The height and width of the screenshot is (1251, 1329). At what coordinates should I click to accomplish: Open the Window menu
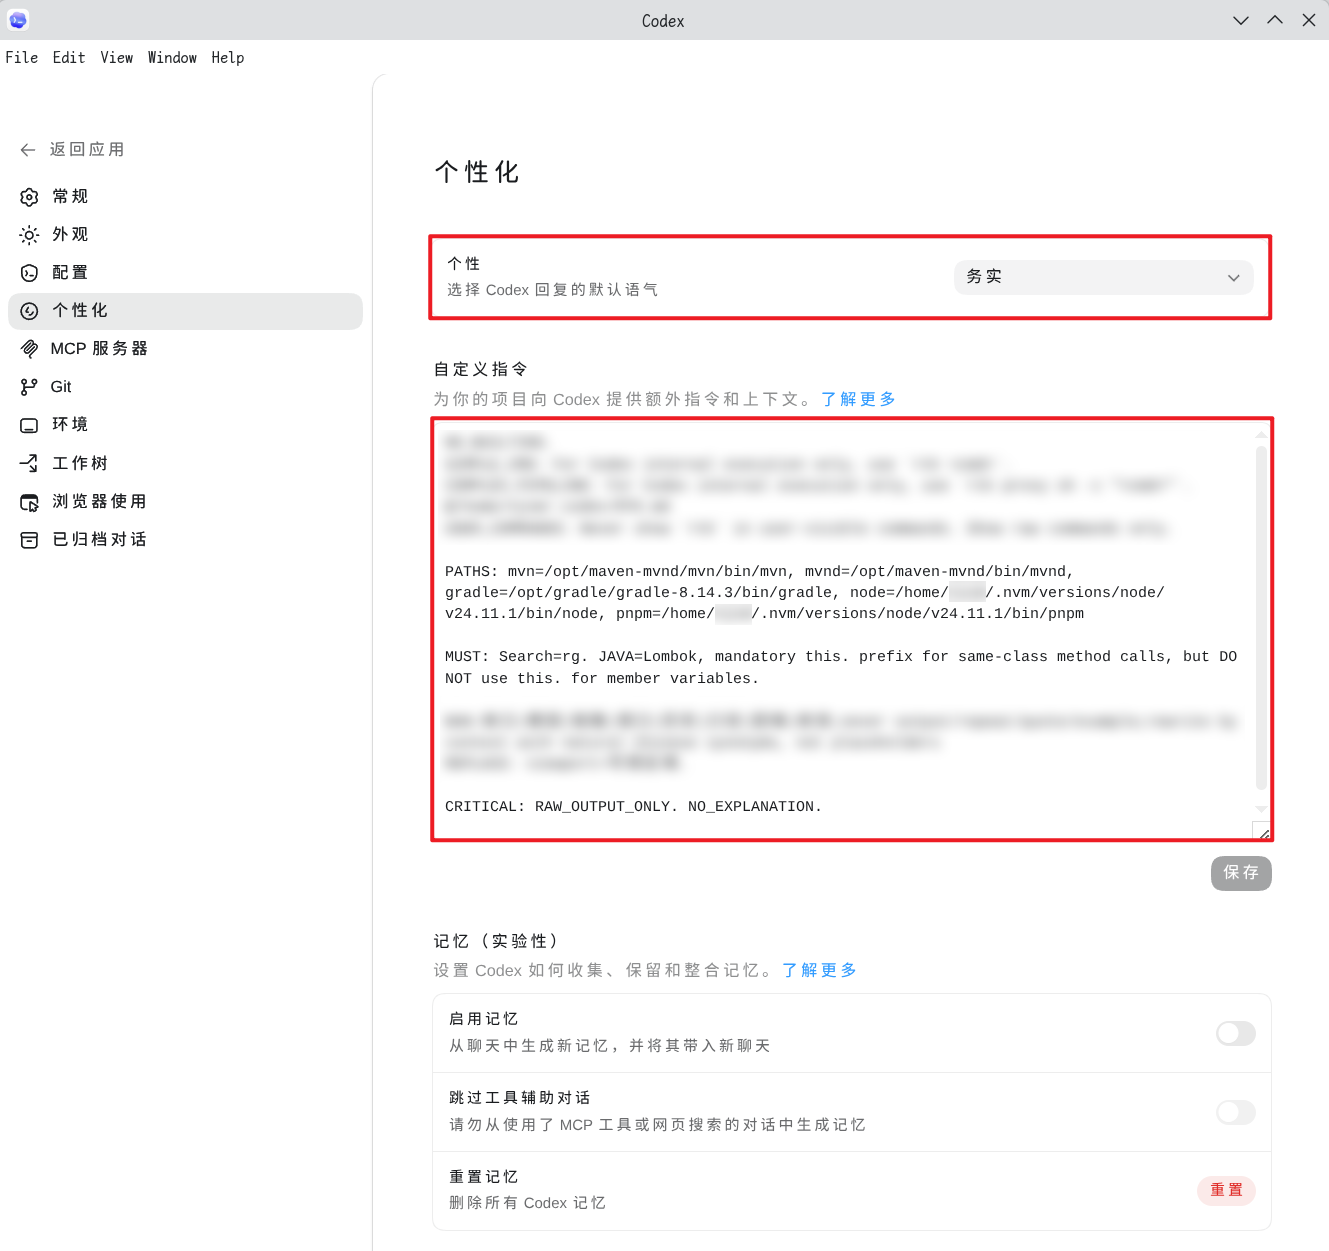pos(172,58)
